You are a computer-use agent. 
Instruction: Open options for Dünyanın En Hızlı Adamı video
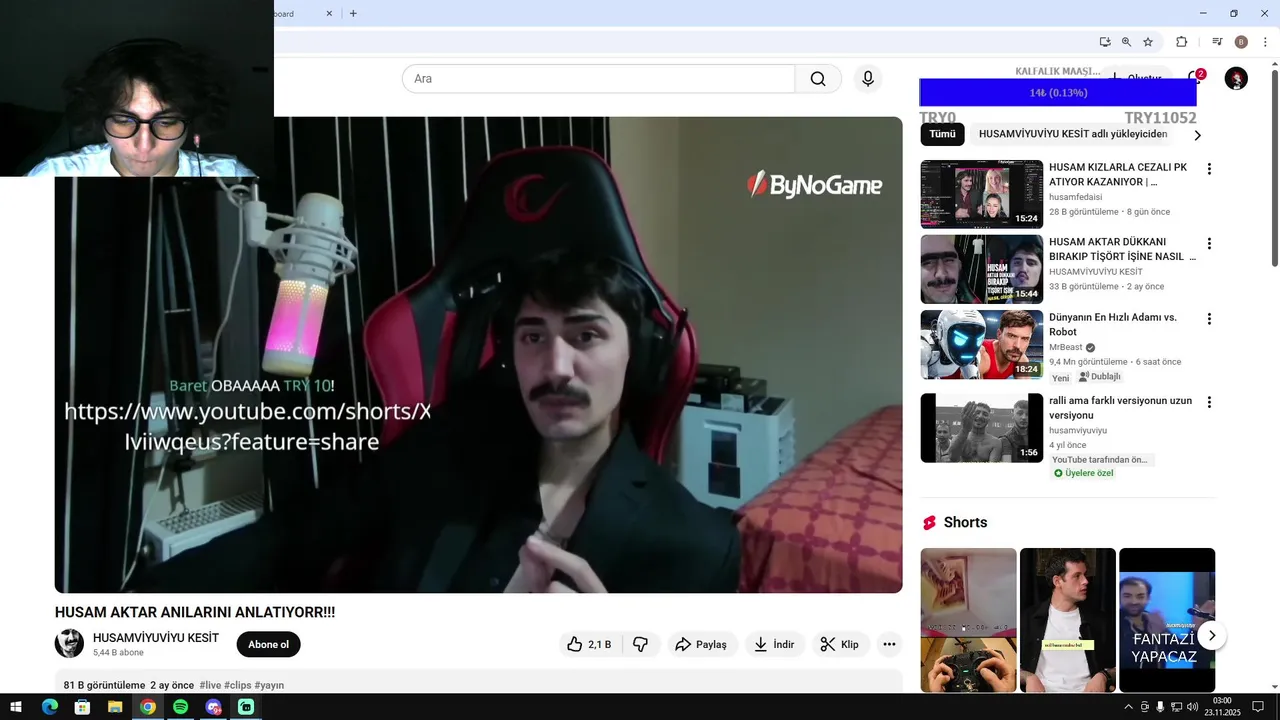[x=1209, y=319]
